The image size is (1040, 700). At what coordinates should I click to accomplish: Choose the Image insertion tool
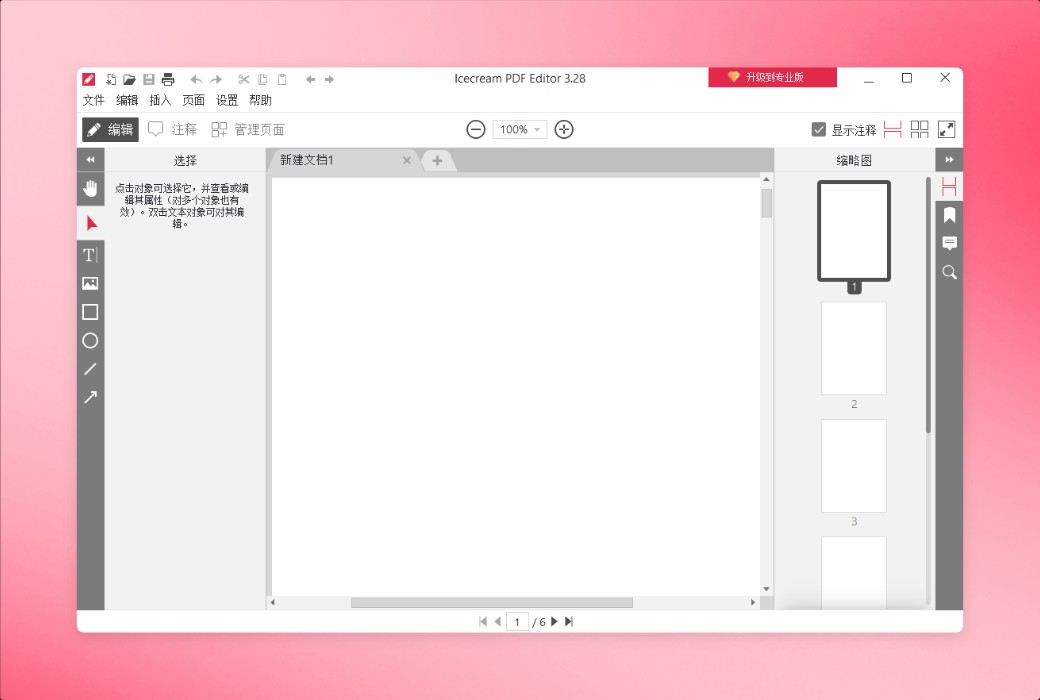point(90,283)
